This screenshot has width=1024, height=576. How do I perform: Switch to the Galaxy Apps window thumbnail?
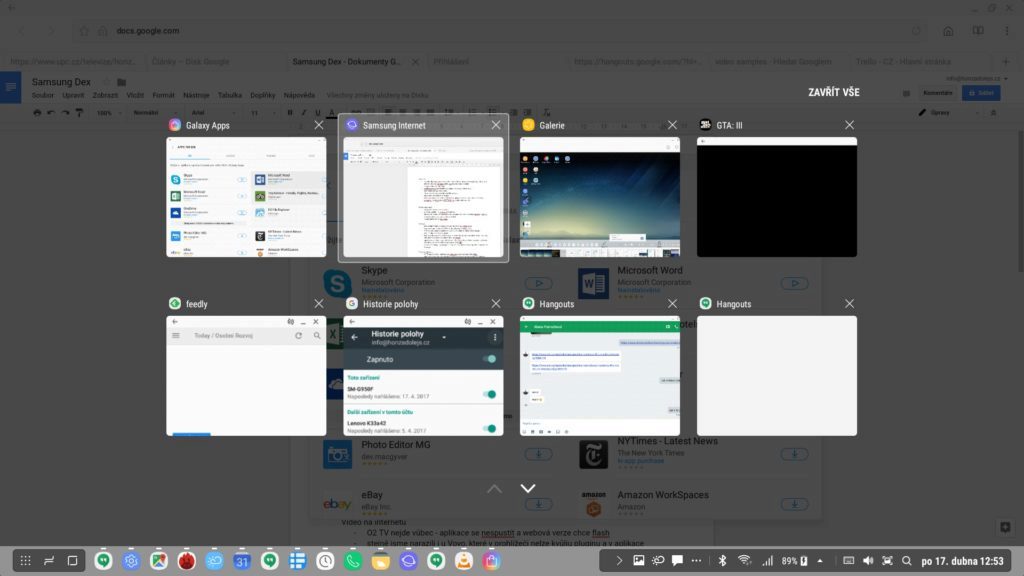tap(246, 197)
